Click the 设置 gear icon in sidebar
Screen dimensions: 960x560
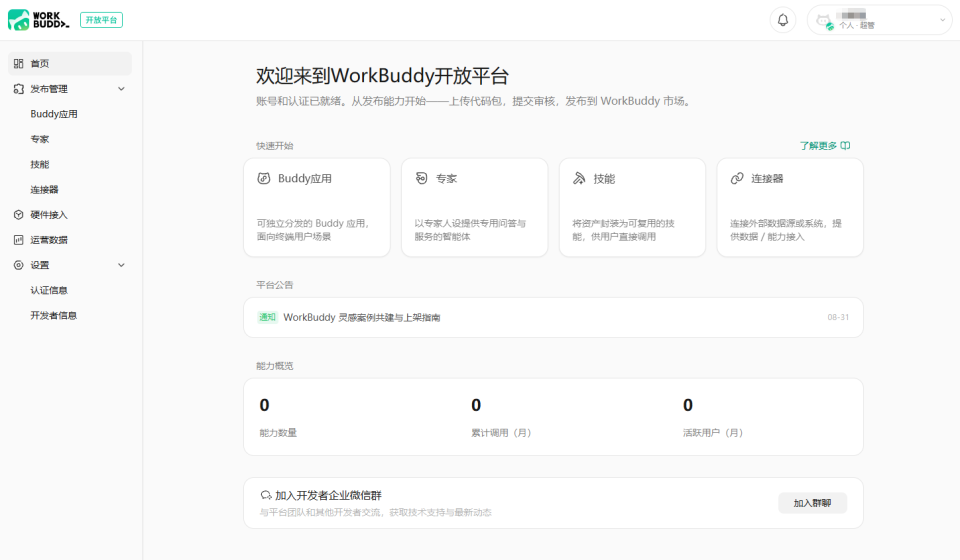coord(18,265)
